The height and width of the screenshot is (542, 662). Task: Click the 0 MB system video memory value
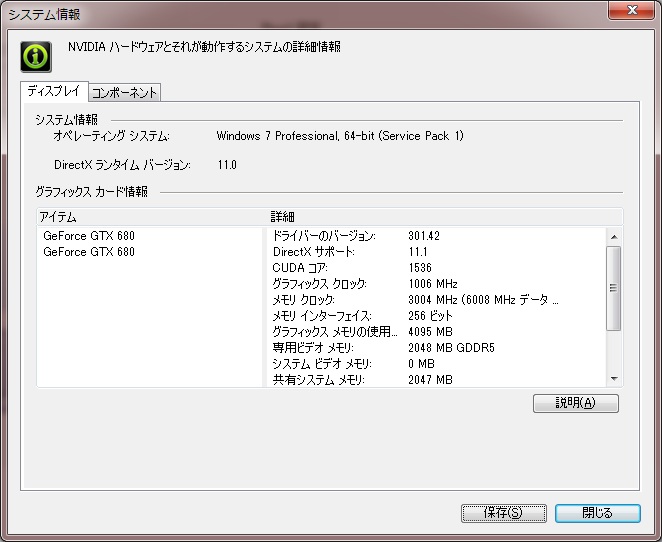coord(421,364)
